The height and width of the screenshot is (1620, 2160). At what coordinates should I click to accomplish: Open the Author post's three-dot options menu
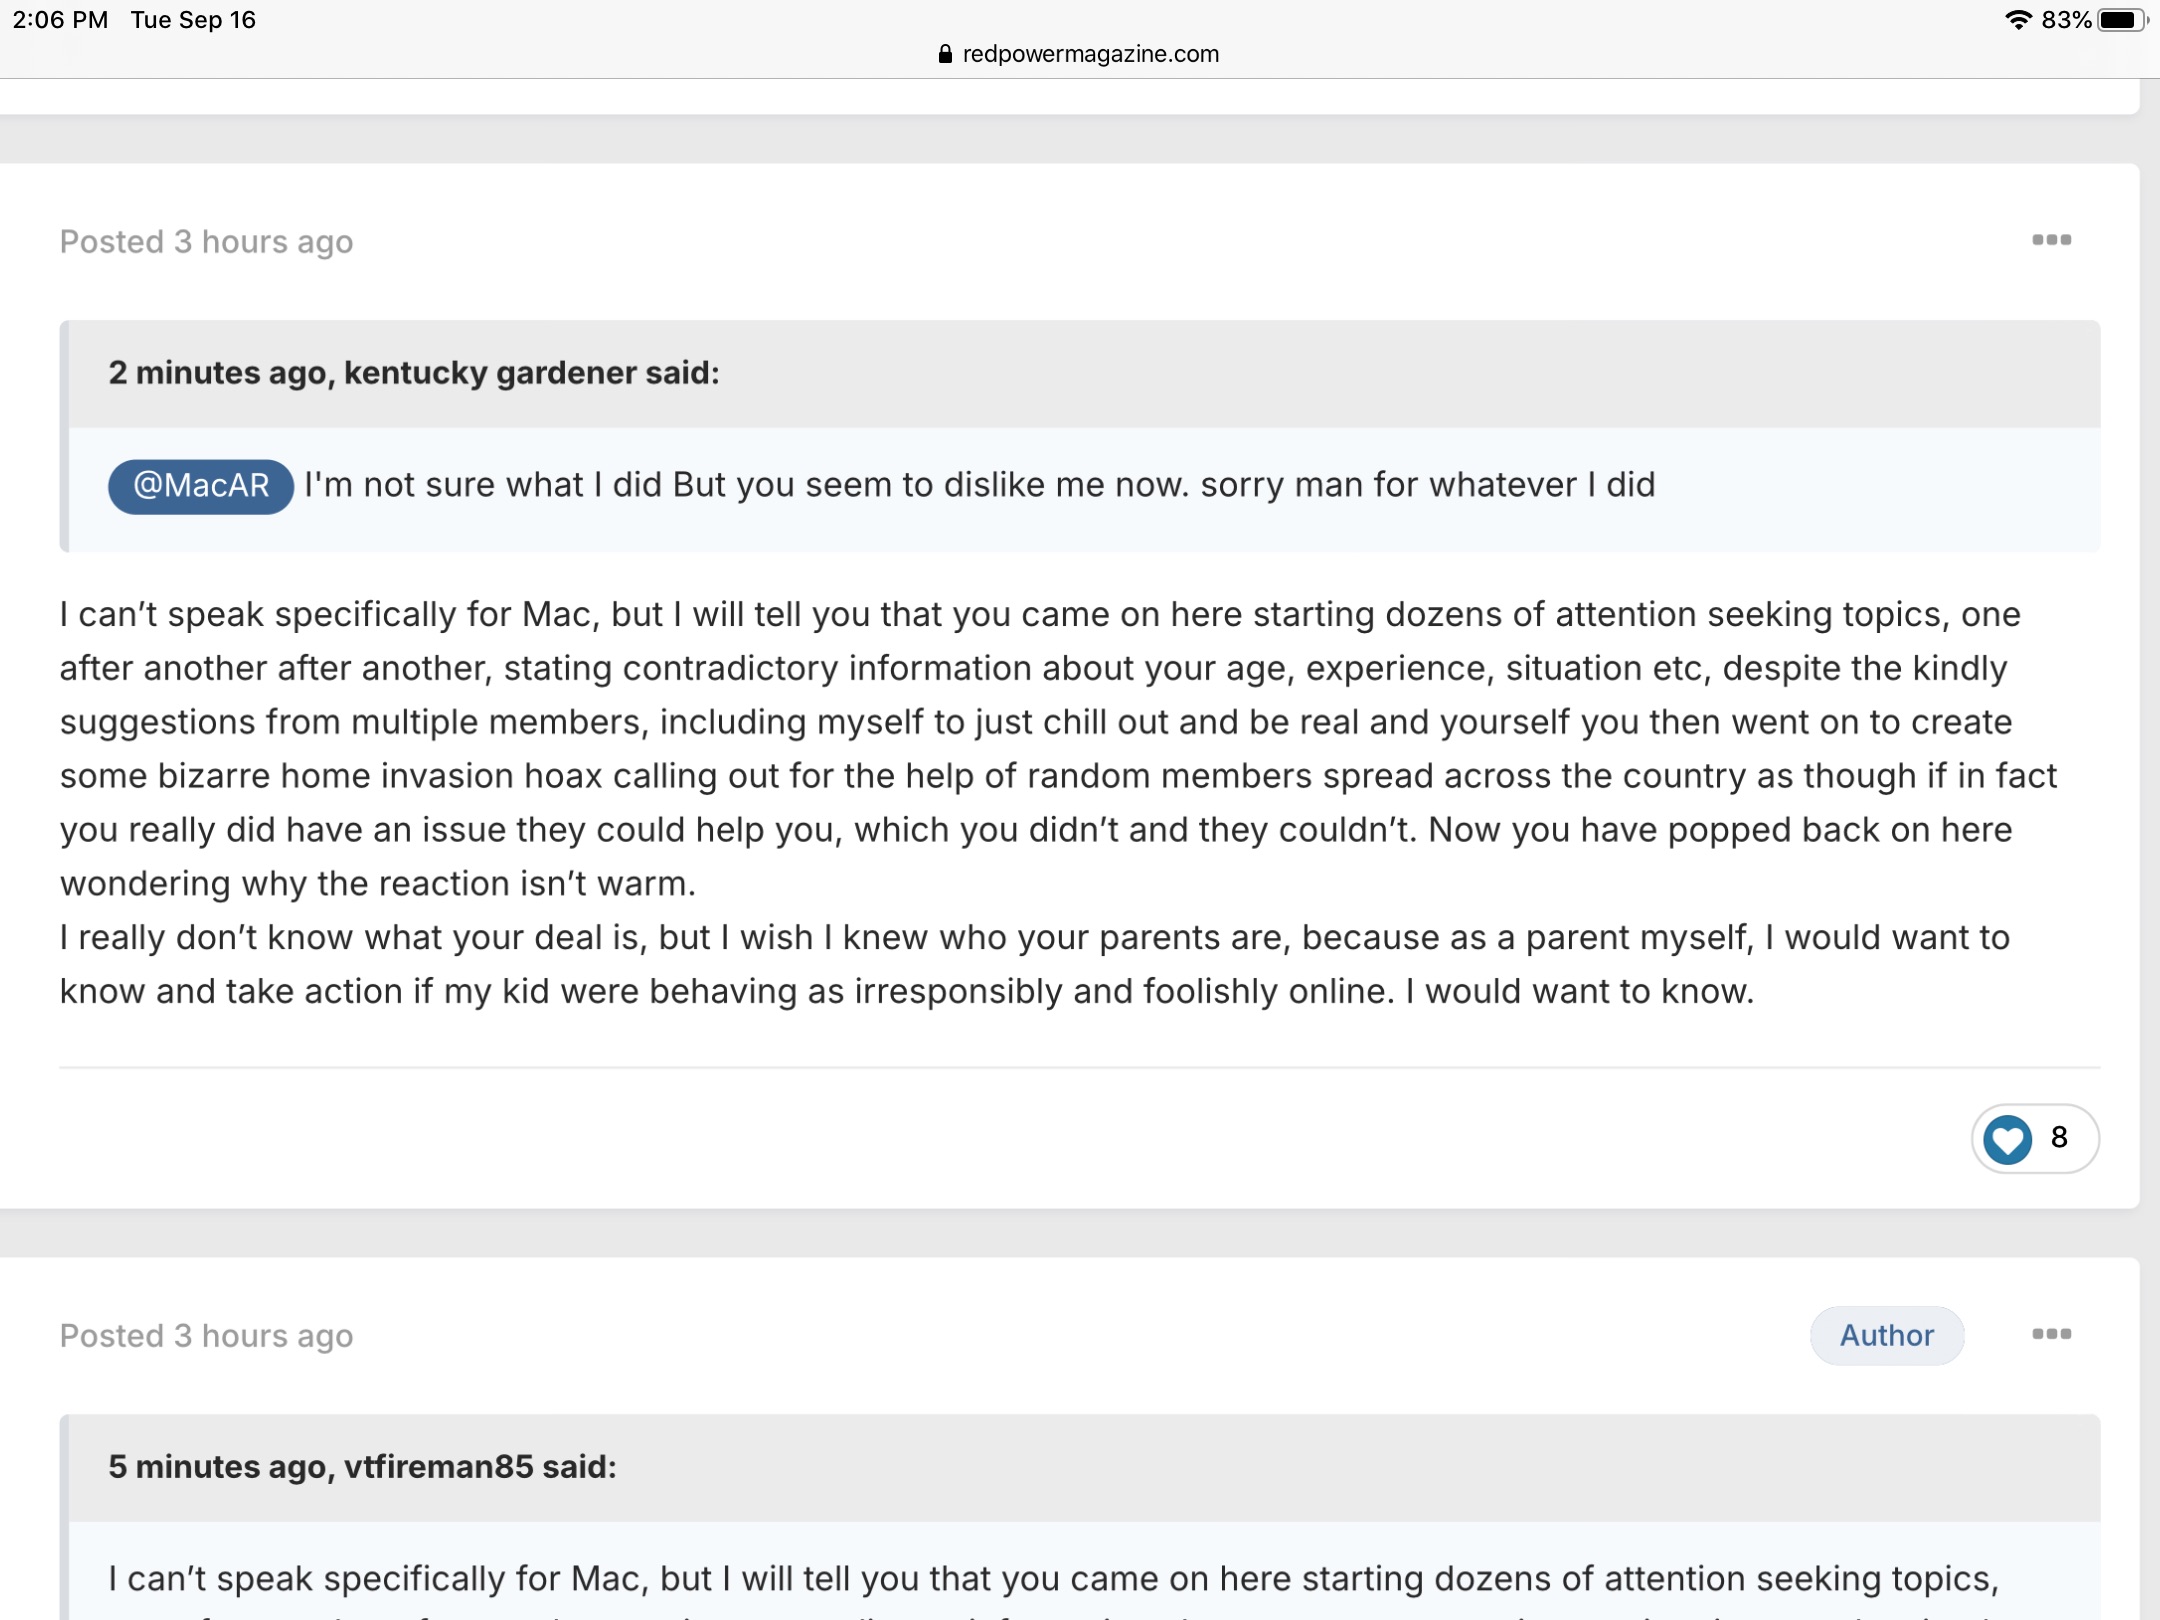pyautogui.click(x=2051, y=1334)
